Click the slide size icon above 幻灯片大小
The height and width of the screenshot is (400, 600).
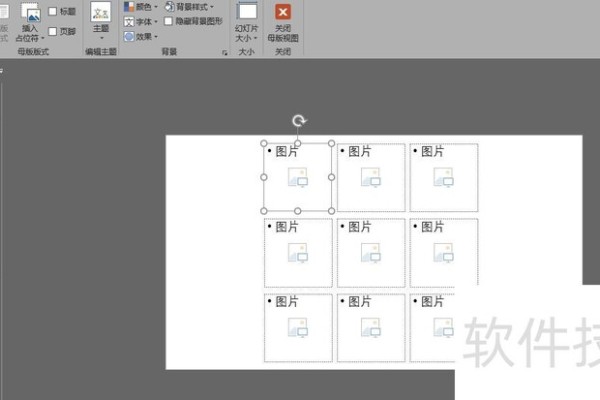click(x=247, y=11)
